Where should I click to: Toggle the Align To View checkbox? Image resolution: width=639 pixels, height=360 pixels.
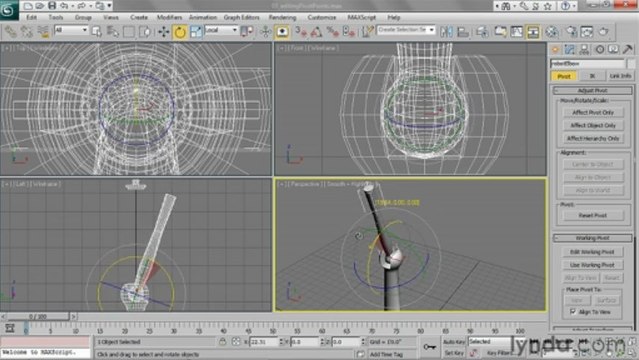[573, 312]
